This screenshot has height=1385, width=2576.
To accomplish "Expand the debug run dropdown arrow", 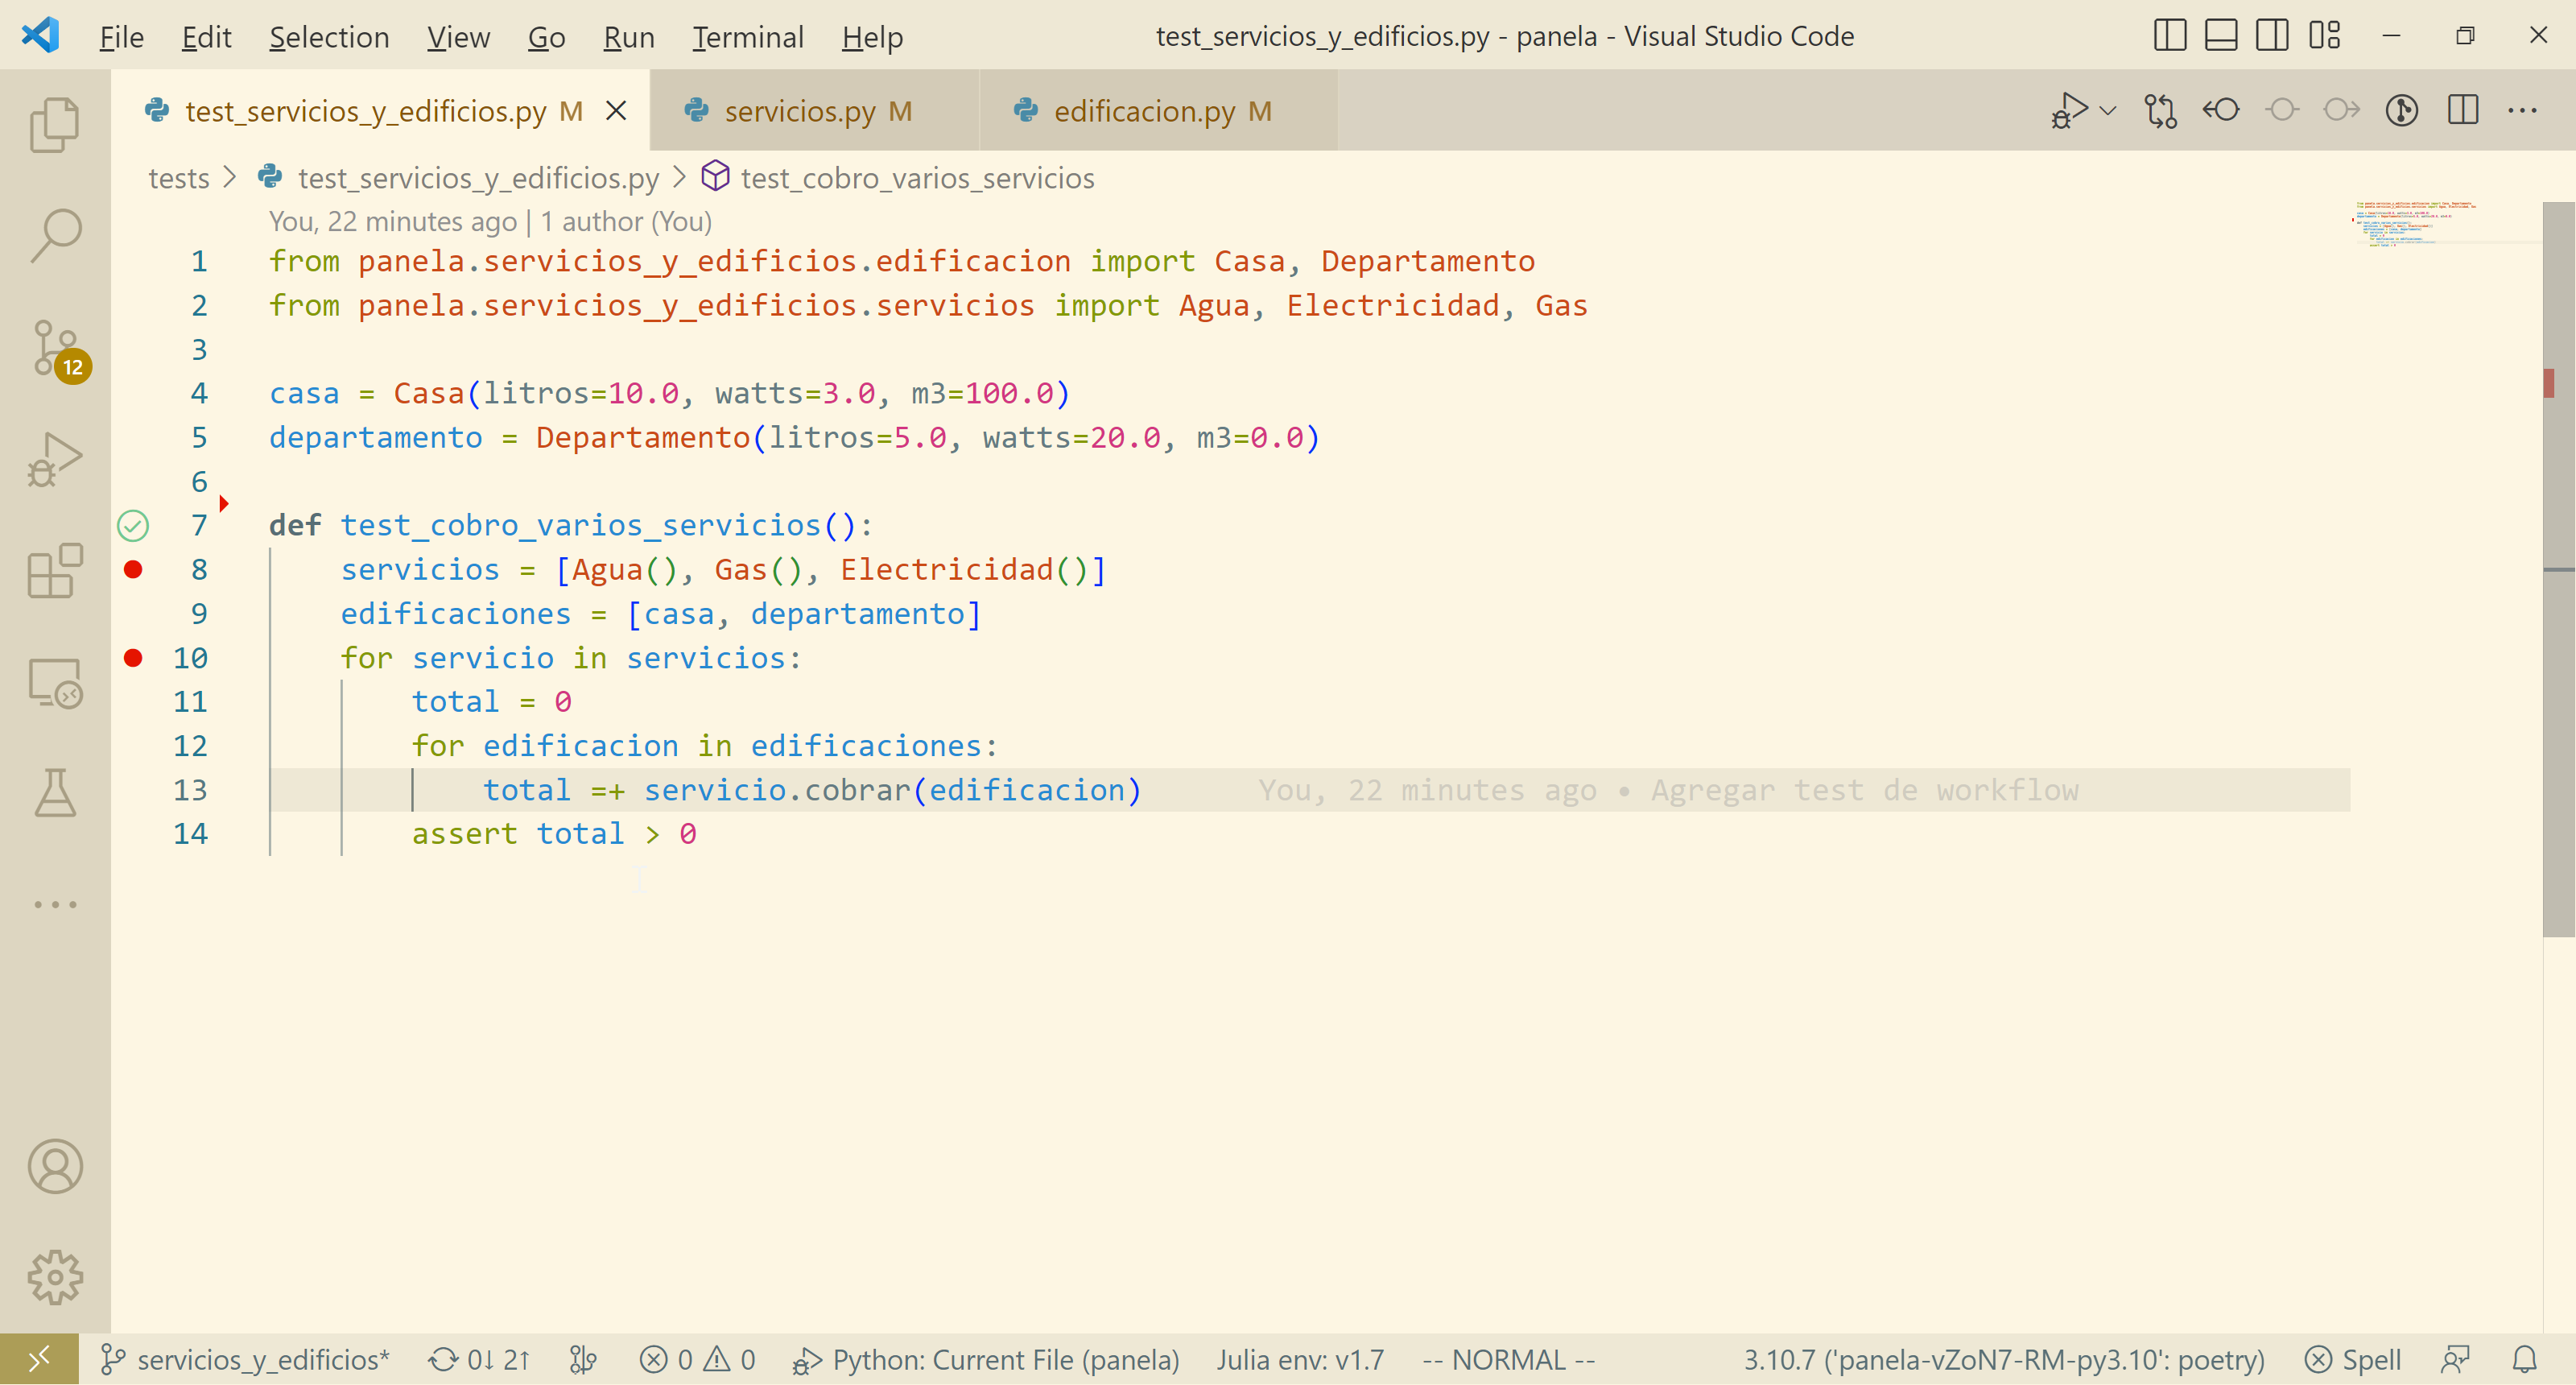I will click(x=2108, y=110).
